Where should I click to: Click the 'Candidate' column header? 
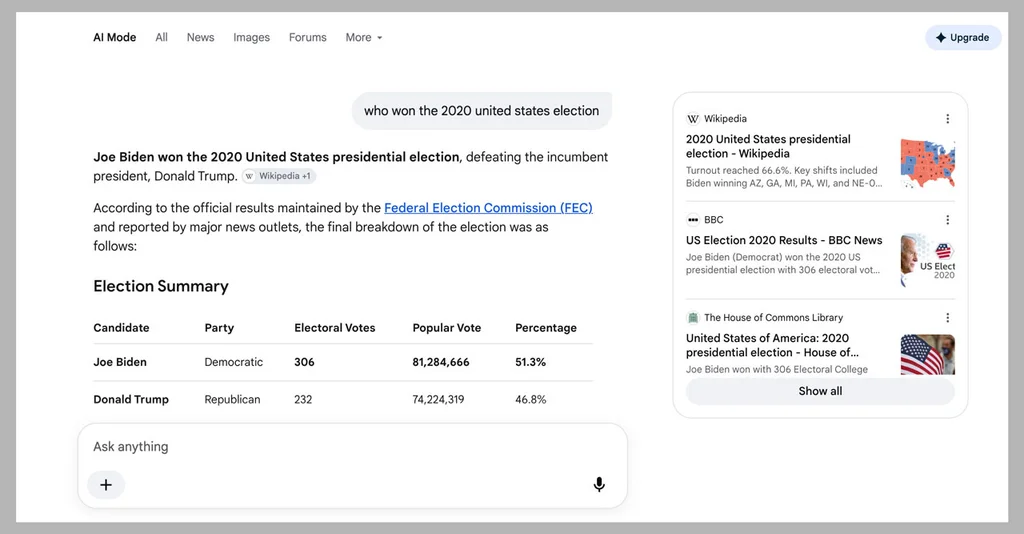point(121,328)
